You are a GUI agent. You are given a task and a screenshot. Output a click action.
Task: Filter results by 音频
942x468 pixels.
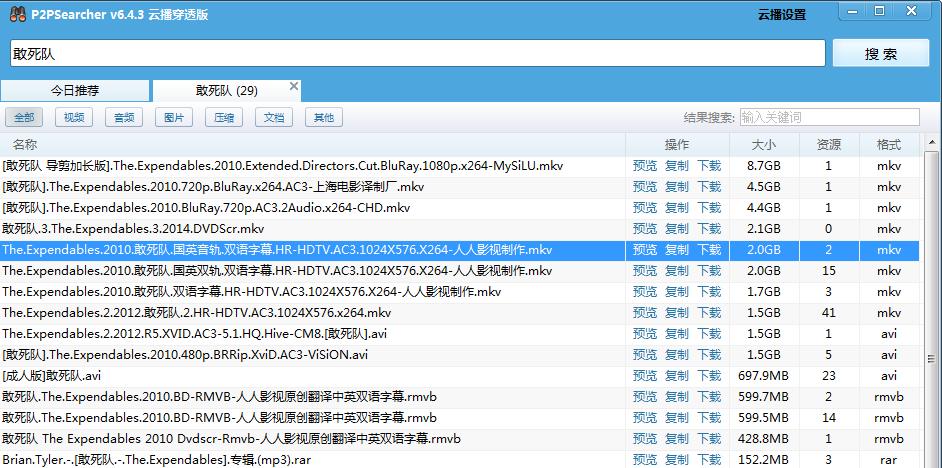tap(124, 118)
